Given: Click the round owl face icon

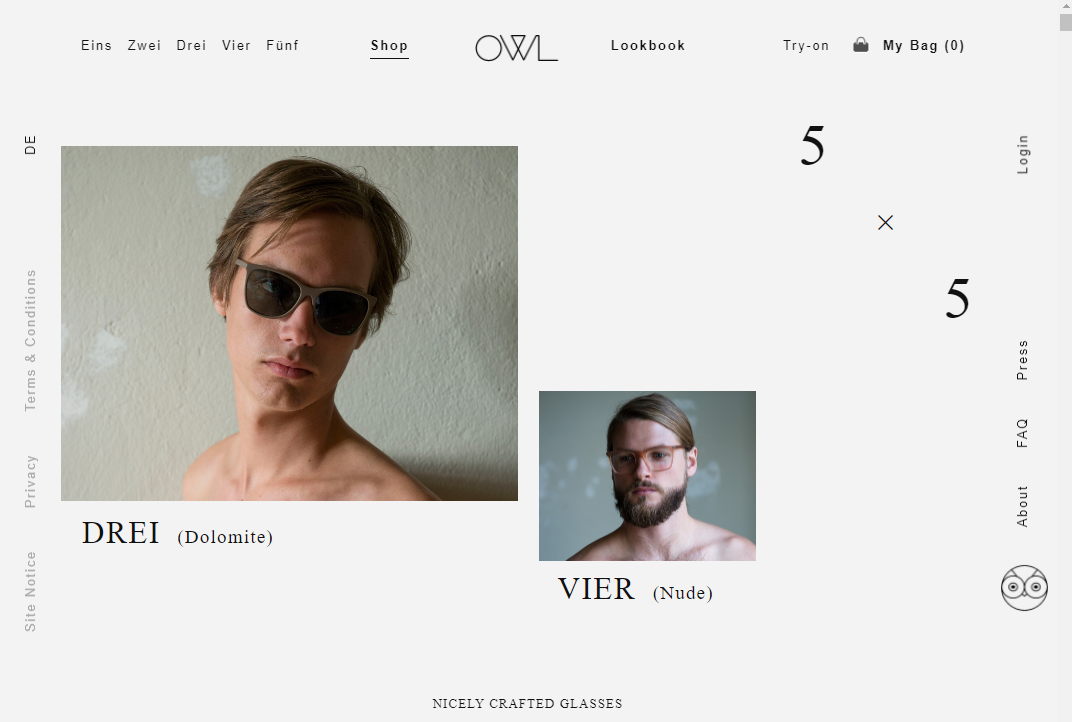Looking at the screenshot, I should click(x=1024, y=588).
